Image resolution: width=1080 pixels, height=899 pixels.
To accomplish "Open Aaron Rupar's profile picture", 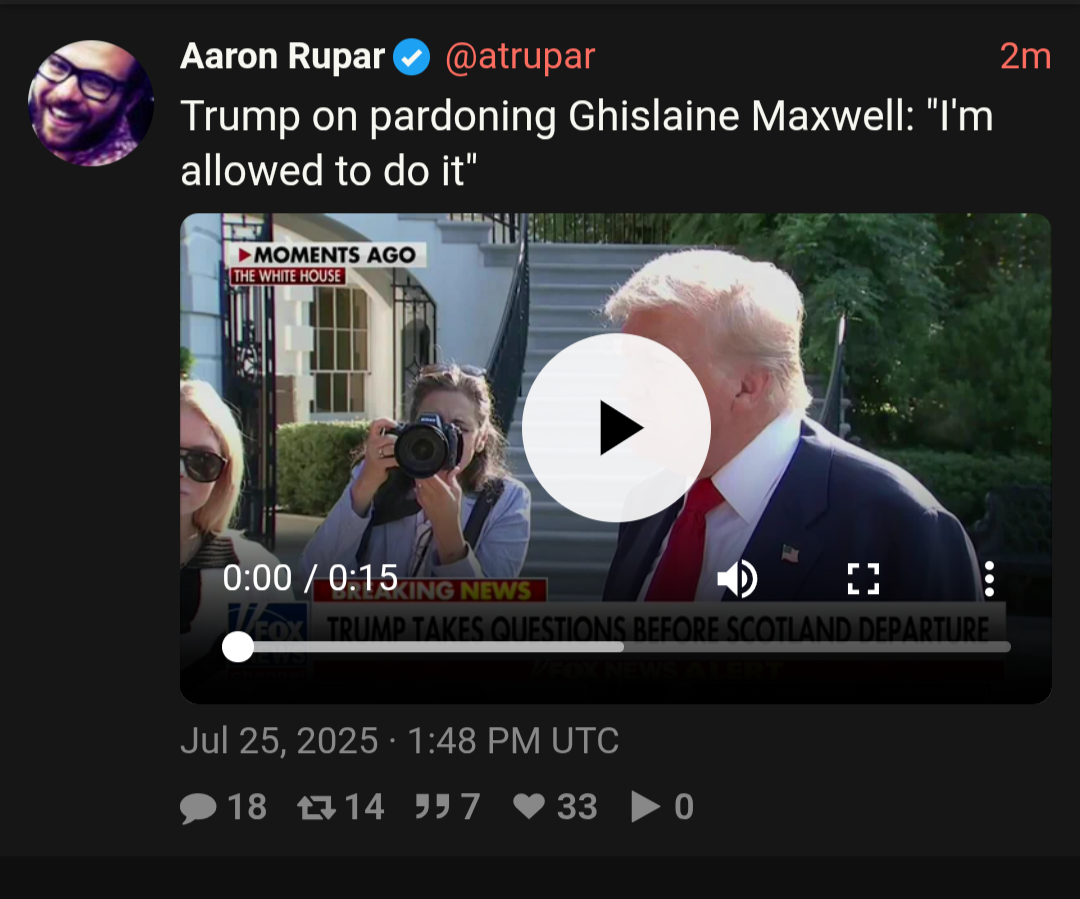I will tap(90, 103).
